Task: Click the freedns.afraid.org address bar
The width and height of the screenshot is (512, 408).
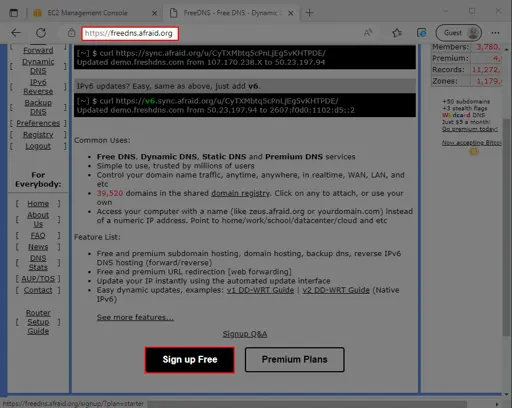Action: tap(130, 33)
